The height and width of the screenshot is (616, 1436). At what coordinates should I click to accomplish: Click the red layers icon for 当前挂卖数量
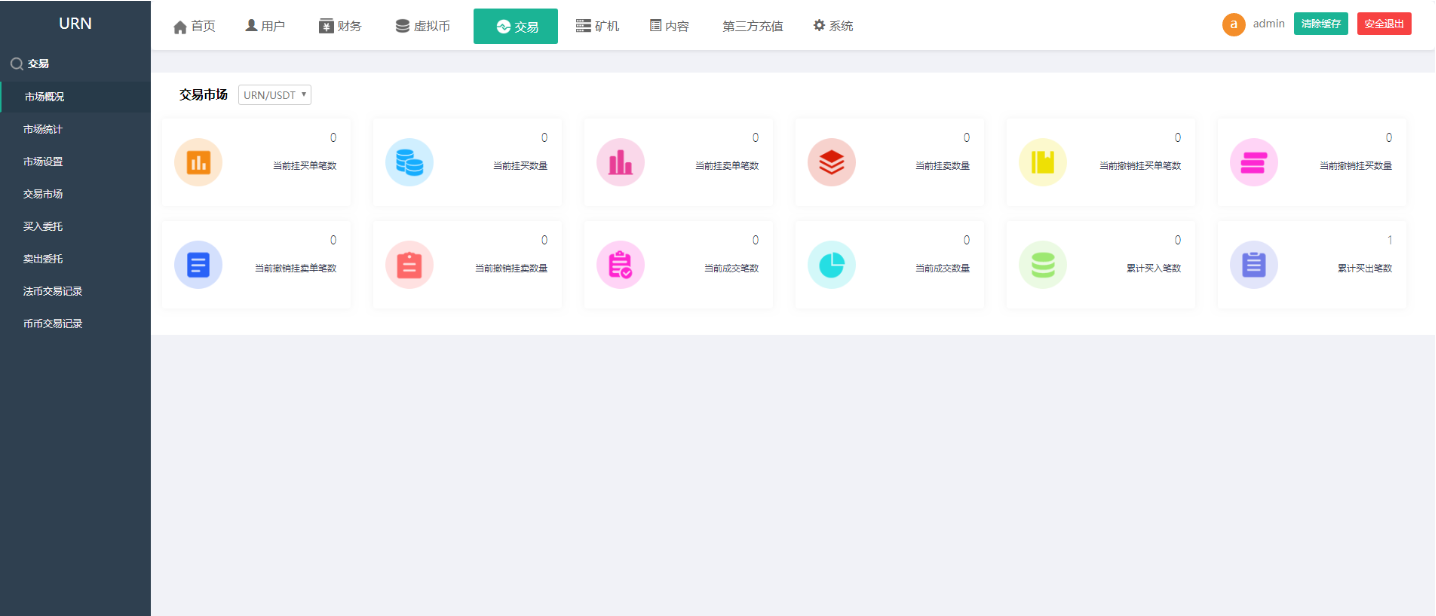point(831,162)
